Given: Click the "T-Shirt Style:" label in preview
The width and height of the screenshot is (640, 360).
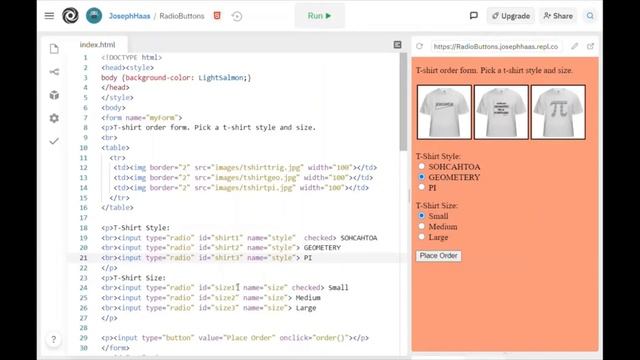Looking at the screenshot, I should coord(438,156).
